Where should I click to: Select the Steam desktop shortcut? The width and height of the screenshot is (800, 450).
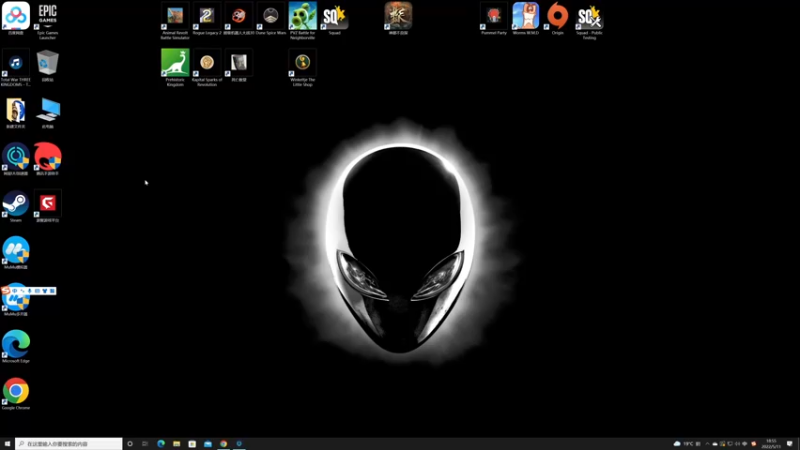tap(16, 206)
